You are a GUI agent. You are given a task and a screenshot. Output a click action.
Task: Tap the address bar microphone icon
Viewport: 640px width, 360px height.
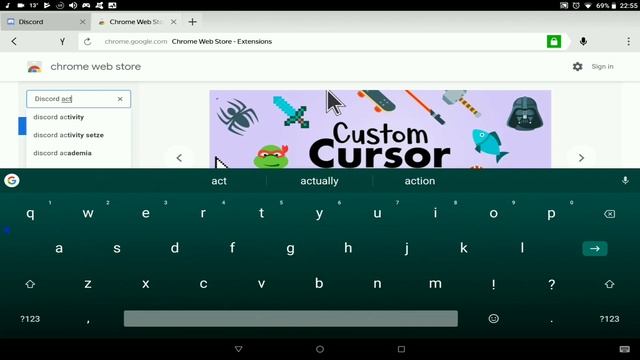[x=583, y=41]
